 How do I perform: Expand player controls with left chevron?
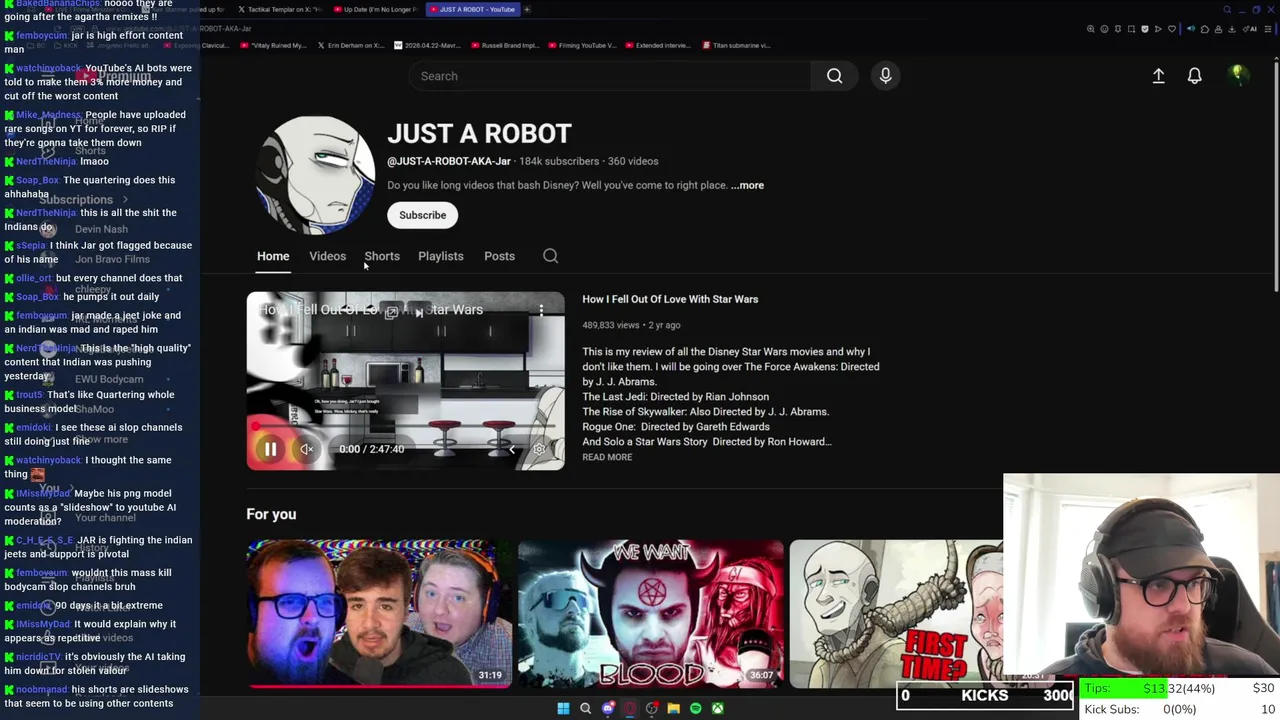[512, 449]
